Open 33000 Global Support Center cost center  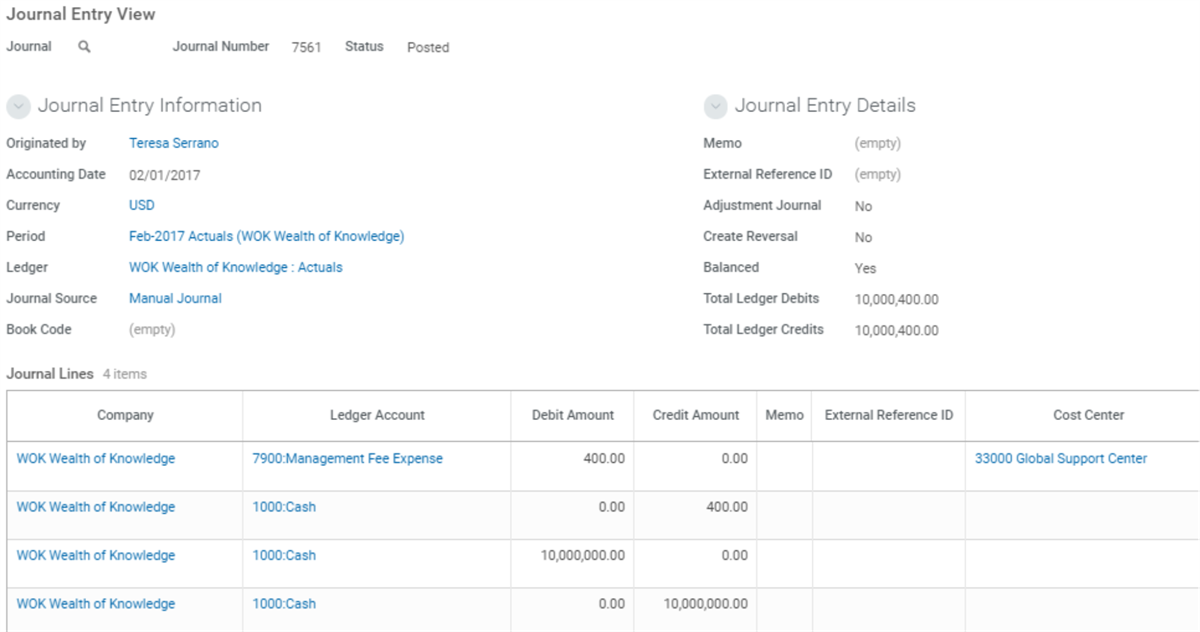coord(1061,458)
